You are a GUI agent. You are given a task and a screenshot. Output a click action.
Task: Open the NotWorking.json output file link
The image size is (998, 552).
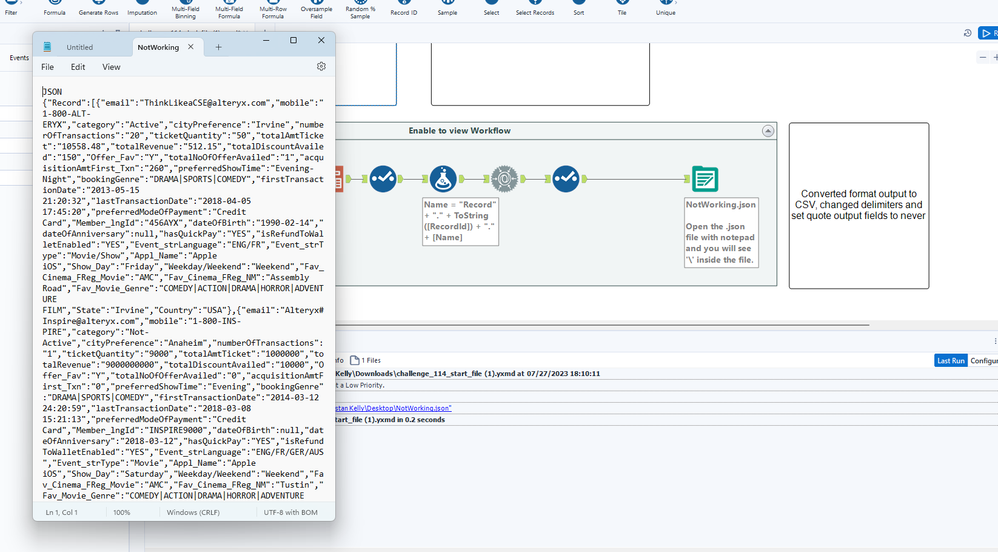click(x=393, y=408)
